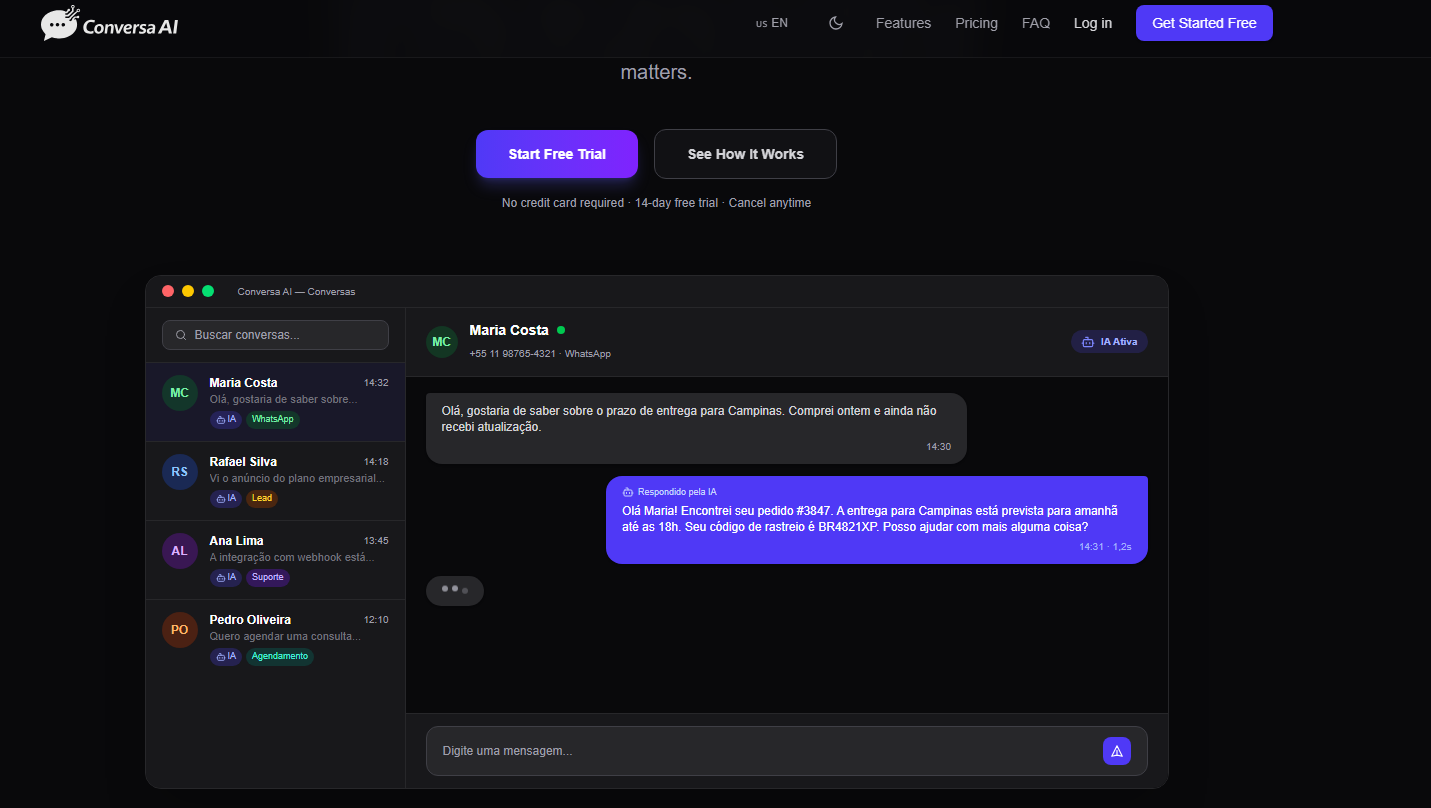Click the Buscar conversas search field
This screenshot has width=1431, height=808.
click(x=285, y=335)
